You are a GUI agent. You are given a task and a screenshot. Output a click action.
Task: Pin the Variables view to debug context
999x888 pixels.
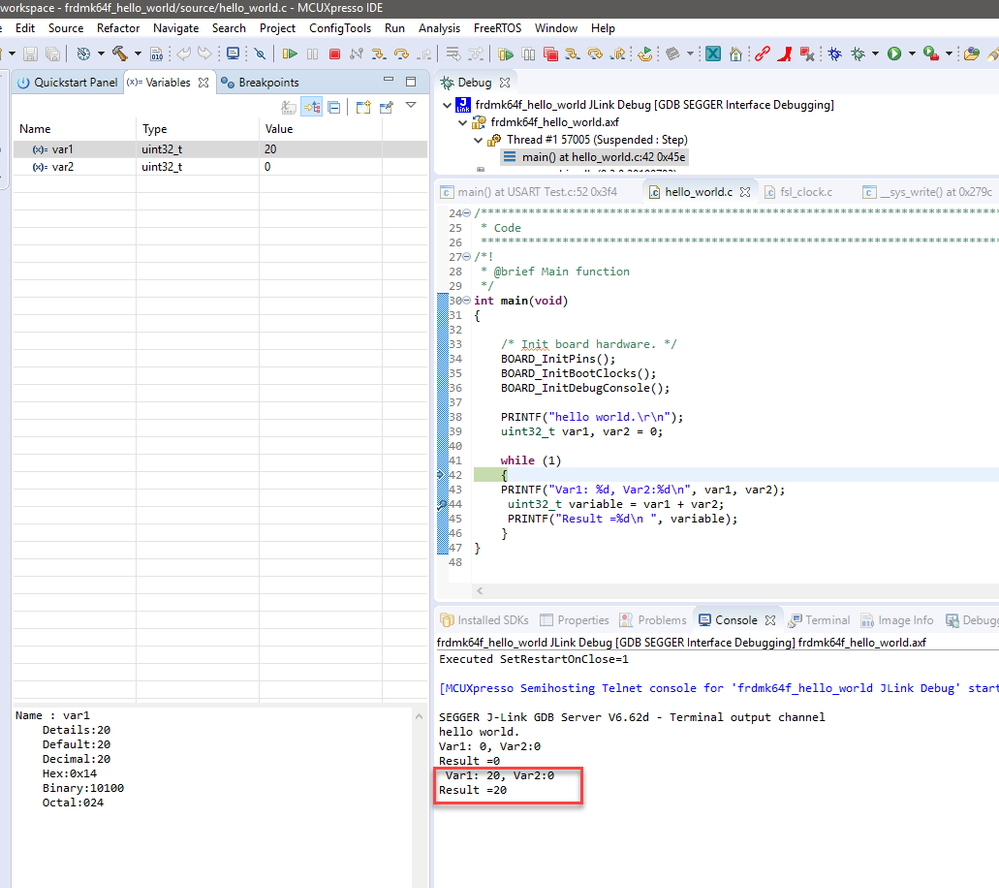(x=386, y=107)
